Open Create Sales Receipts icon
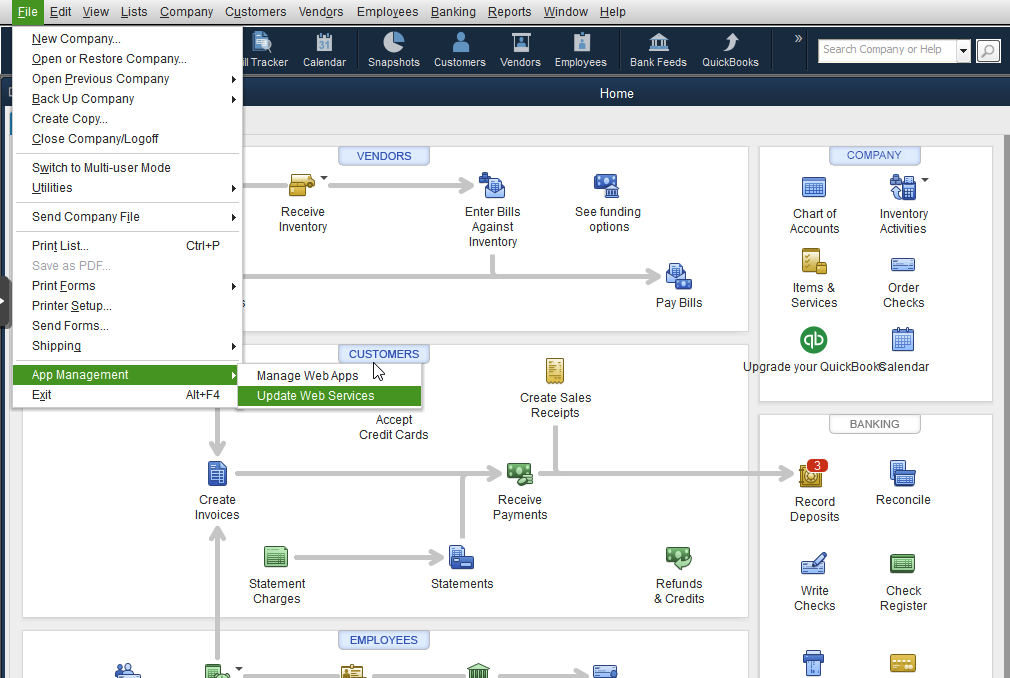This screenshot has width=1010, height=678. pos(555,371)
